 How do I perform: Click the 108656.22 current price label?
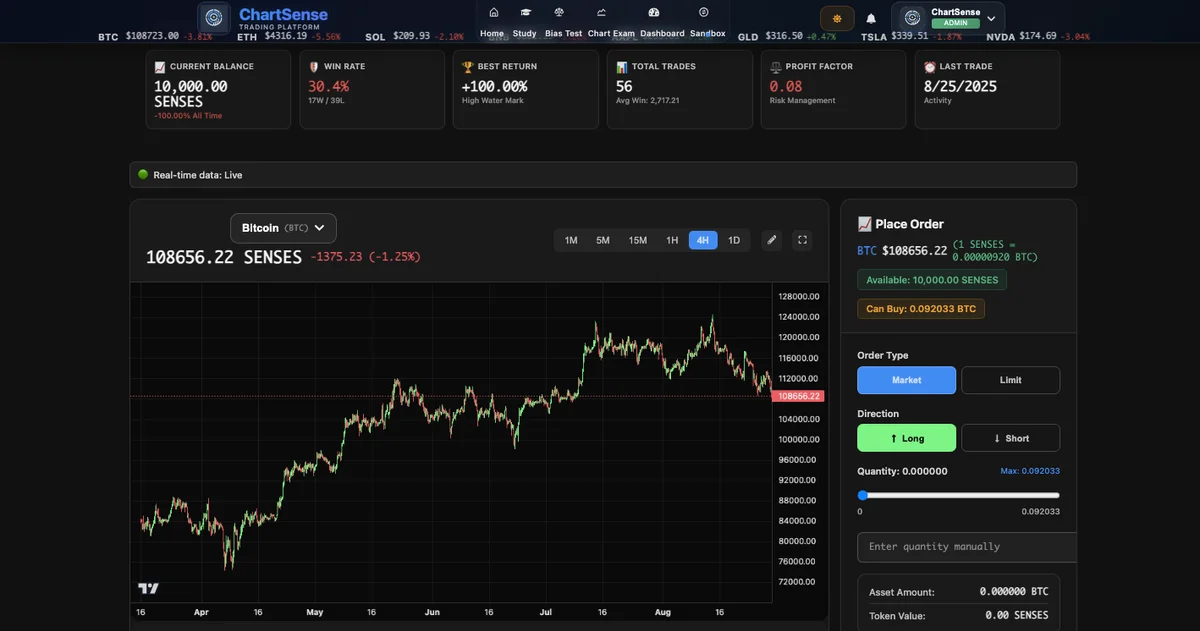(797, 396)
